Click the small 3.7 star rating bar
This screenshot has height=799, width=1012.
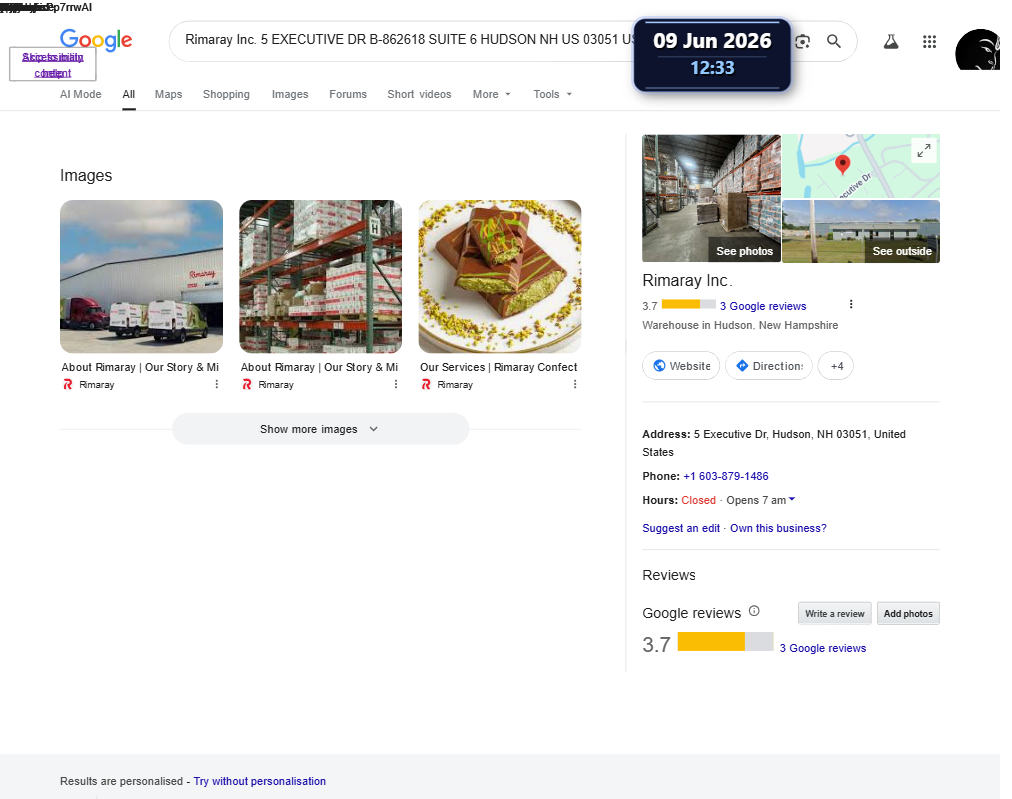689,304
